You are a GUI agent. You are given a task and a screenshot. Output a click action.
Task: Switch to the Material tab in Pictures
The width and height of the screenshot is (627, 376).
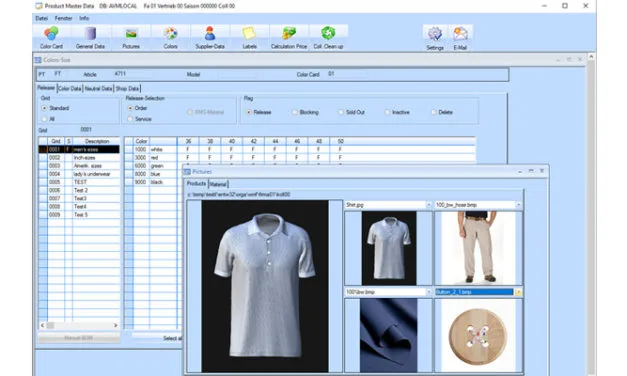[x=218, y=184]
